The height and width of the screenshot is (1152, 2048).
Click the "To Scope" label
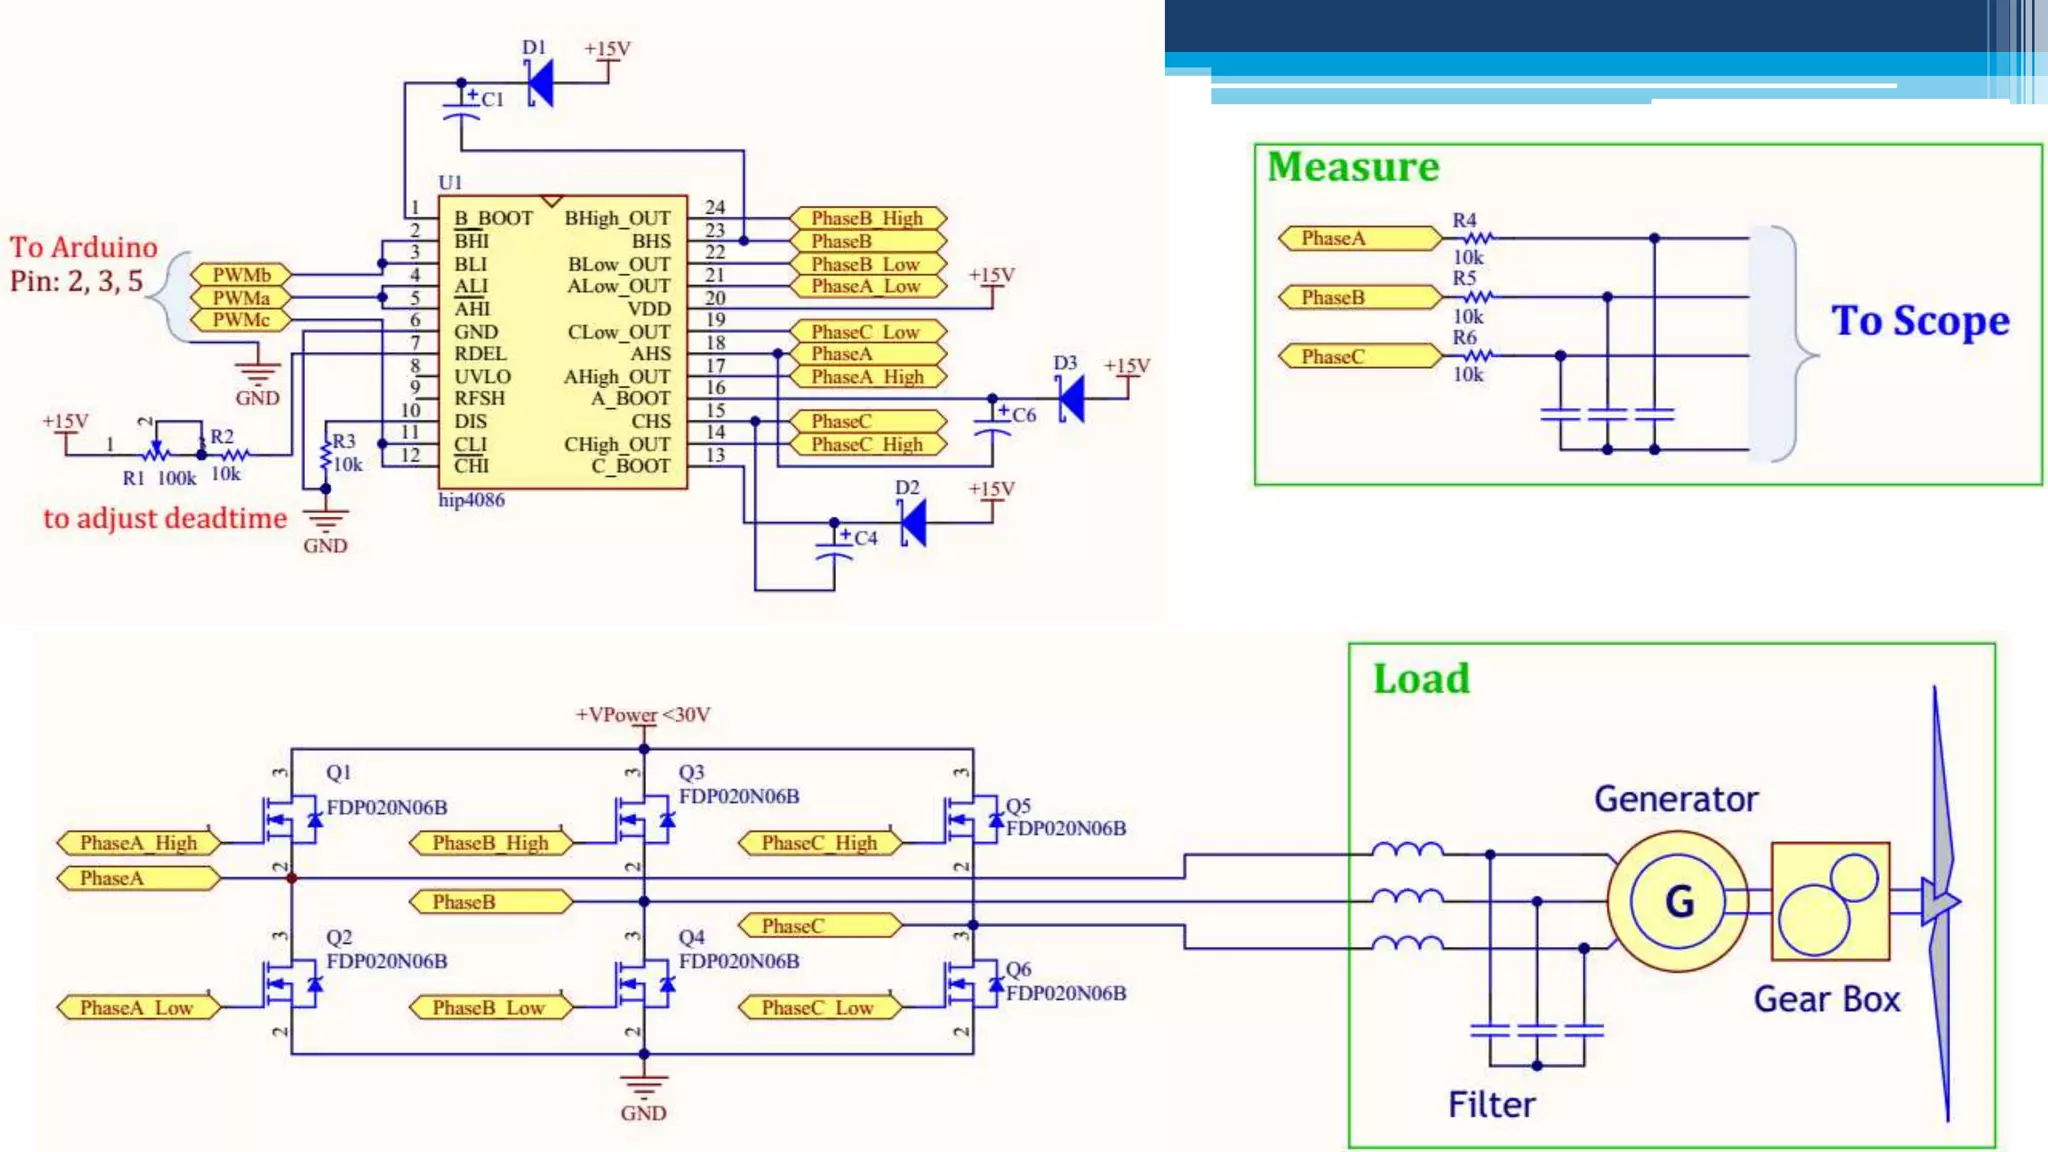(1919, 321)
